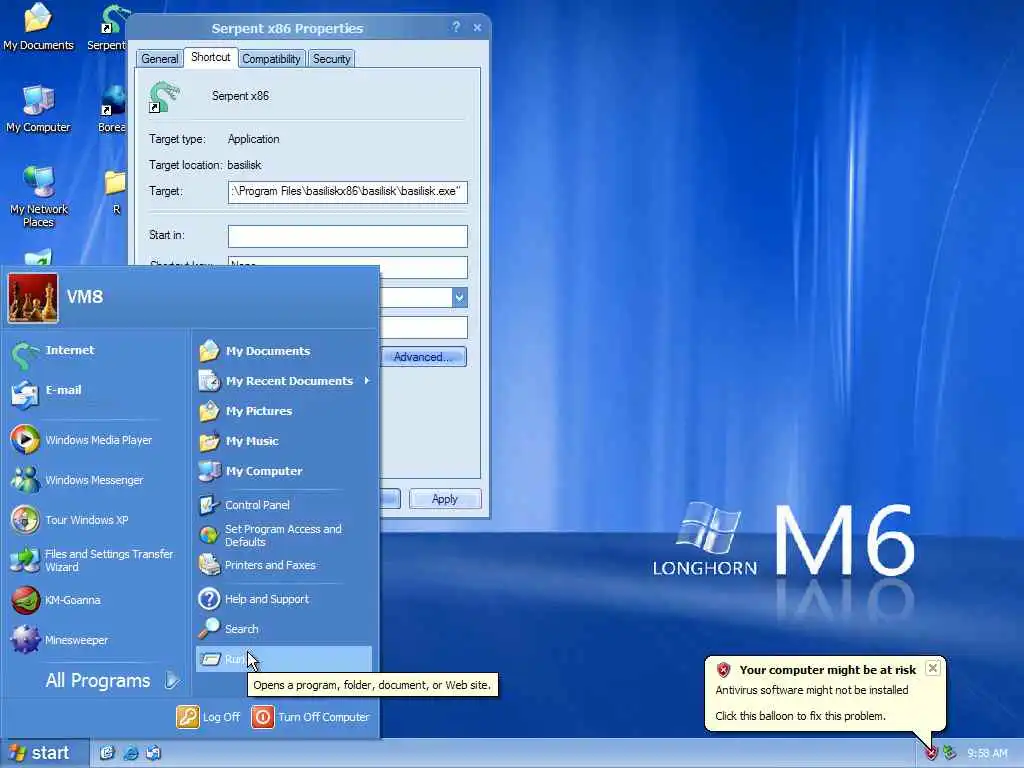
Task: Select the Serpent shortcut on the desktop
Action: pos(108,27)
